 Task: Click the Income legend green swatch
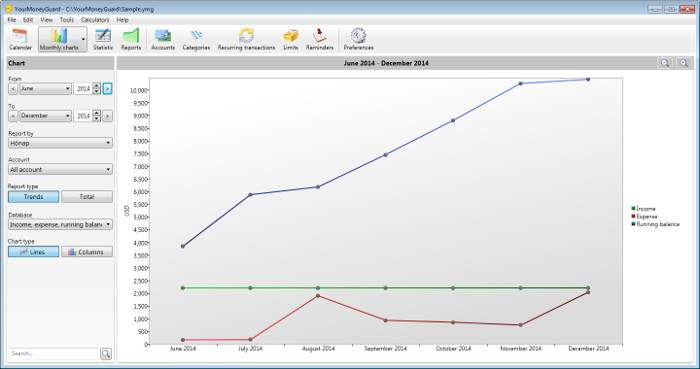pos(633,209)
